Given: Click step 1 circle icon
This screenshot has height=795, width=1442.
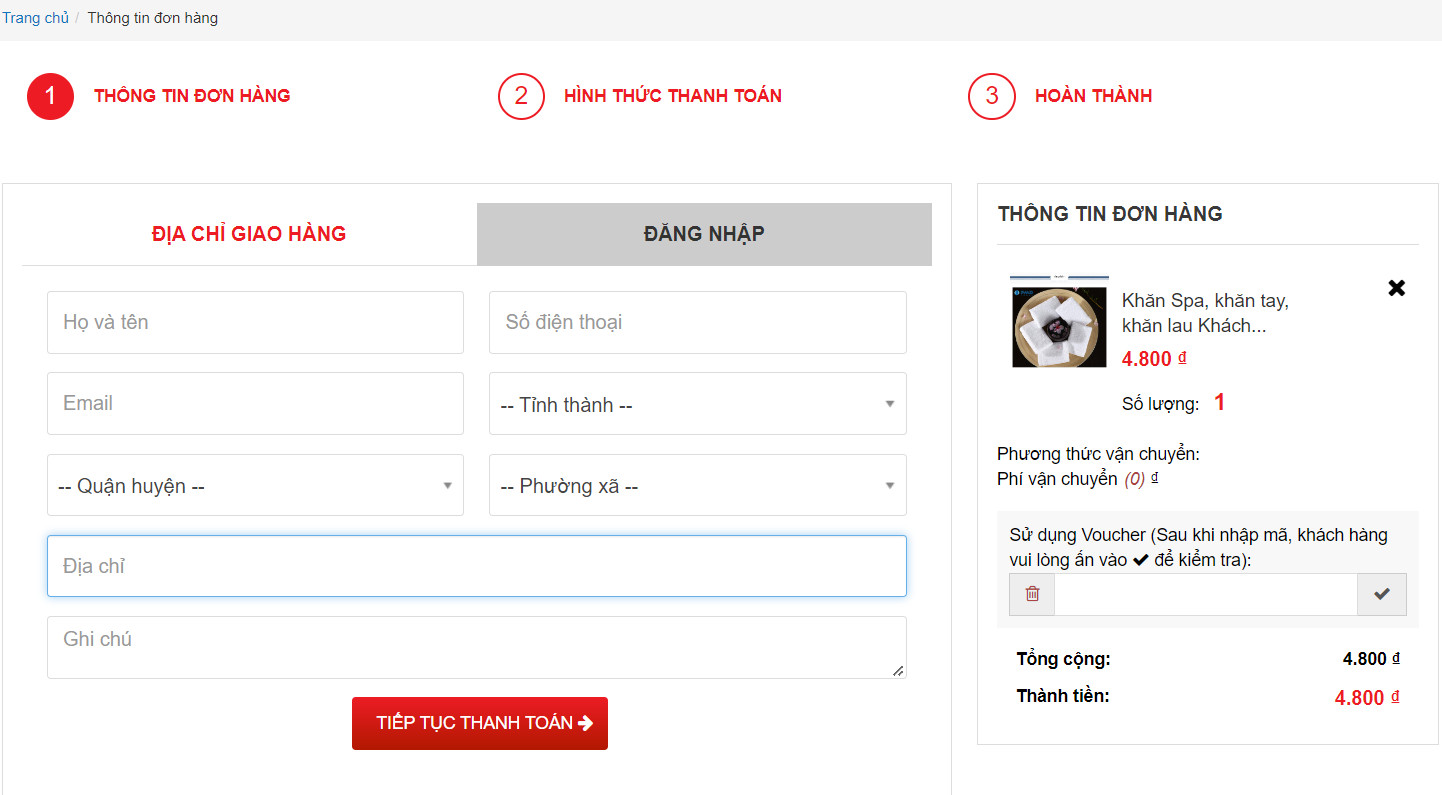Looking at the screenshot, I should (x=50, y=96).
